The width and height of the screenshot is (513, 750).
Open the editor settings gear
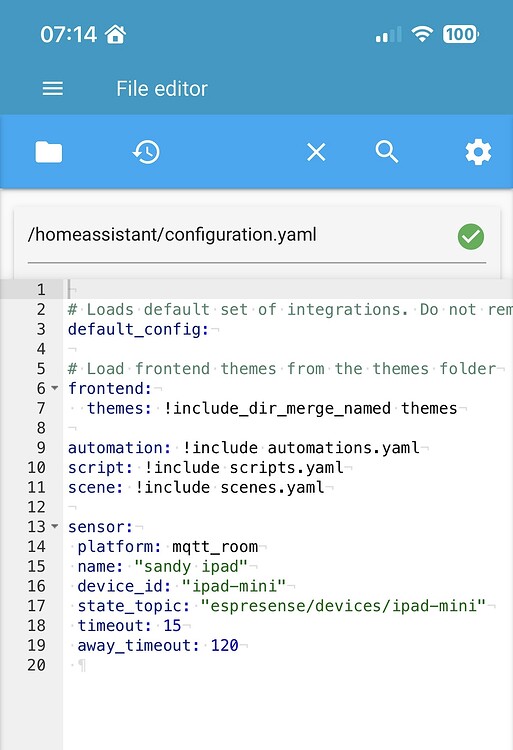[x=478, y=153]
